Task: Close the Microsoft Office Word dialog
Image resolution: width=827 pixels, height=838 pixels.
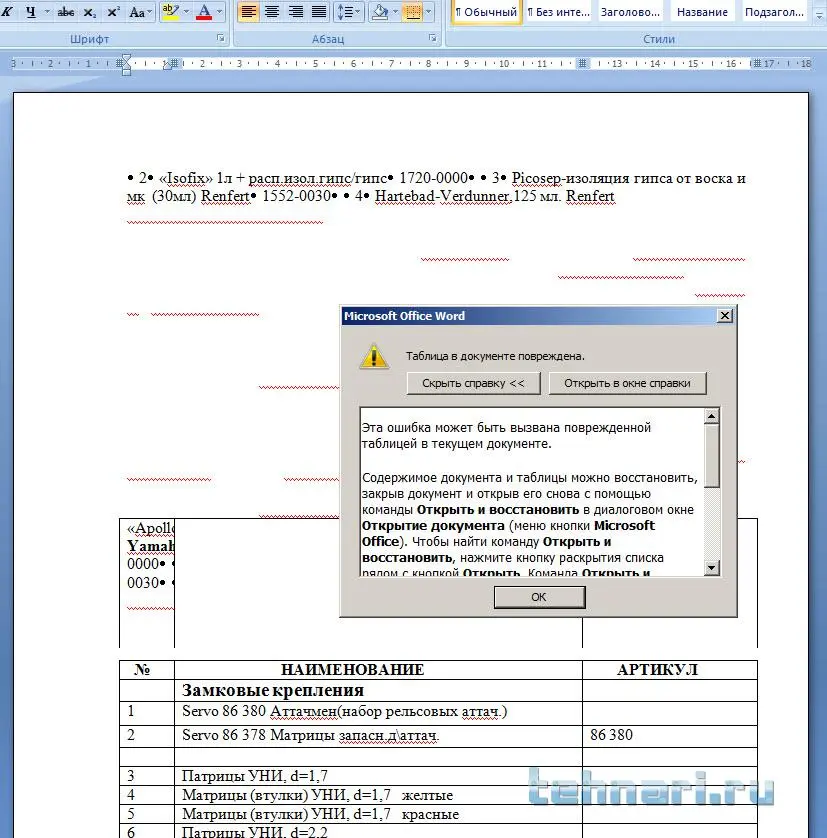Action: 724,316
